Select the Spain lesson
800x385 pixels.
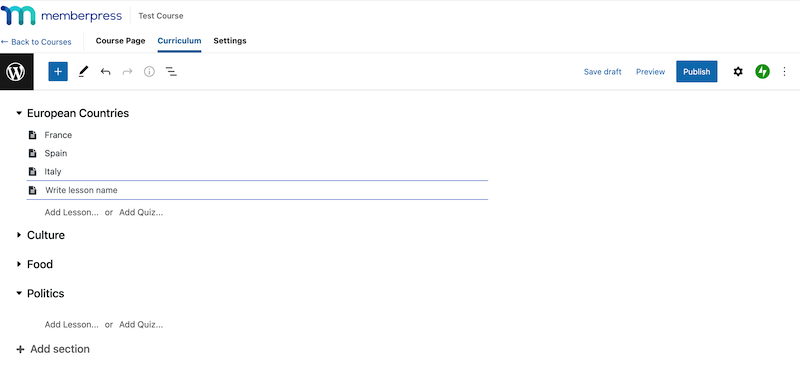tap(56, 153)
